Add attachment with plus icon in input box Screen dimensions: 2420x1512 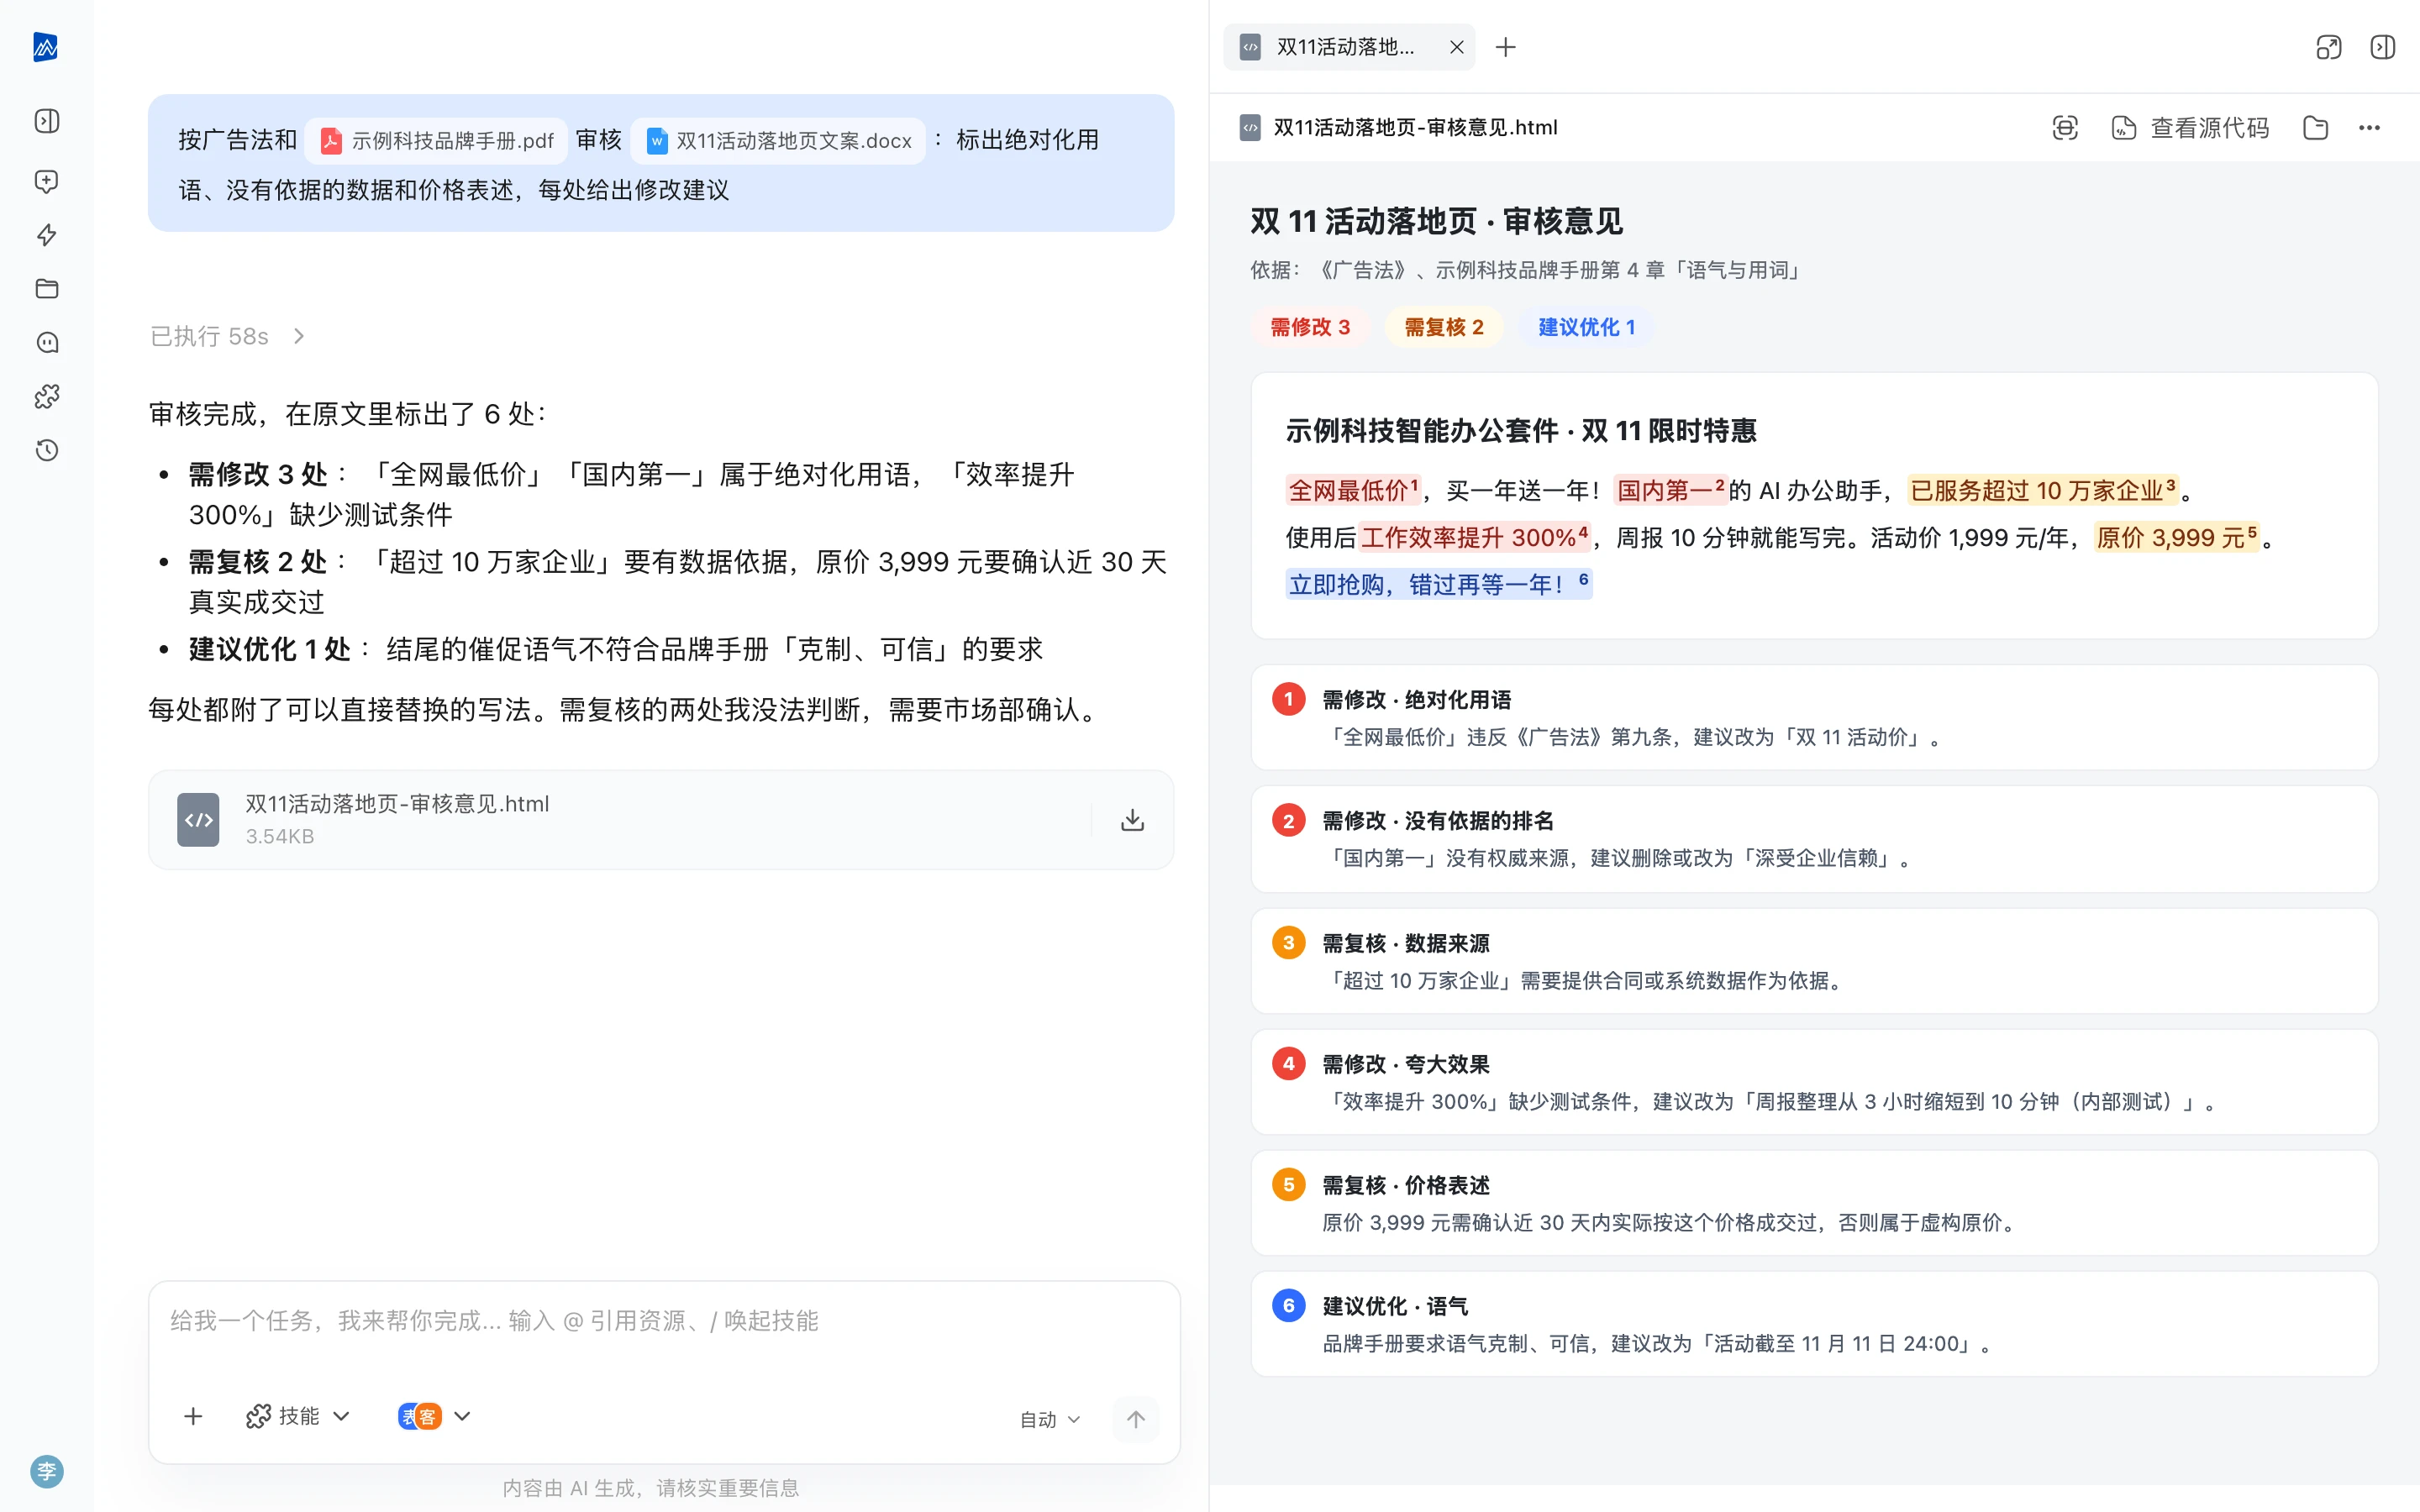pyautogui.click(x=193, y=1416)
